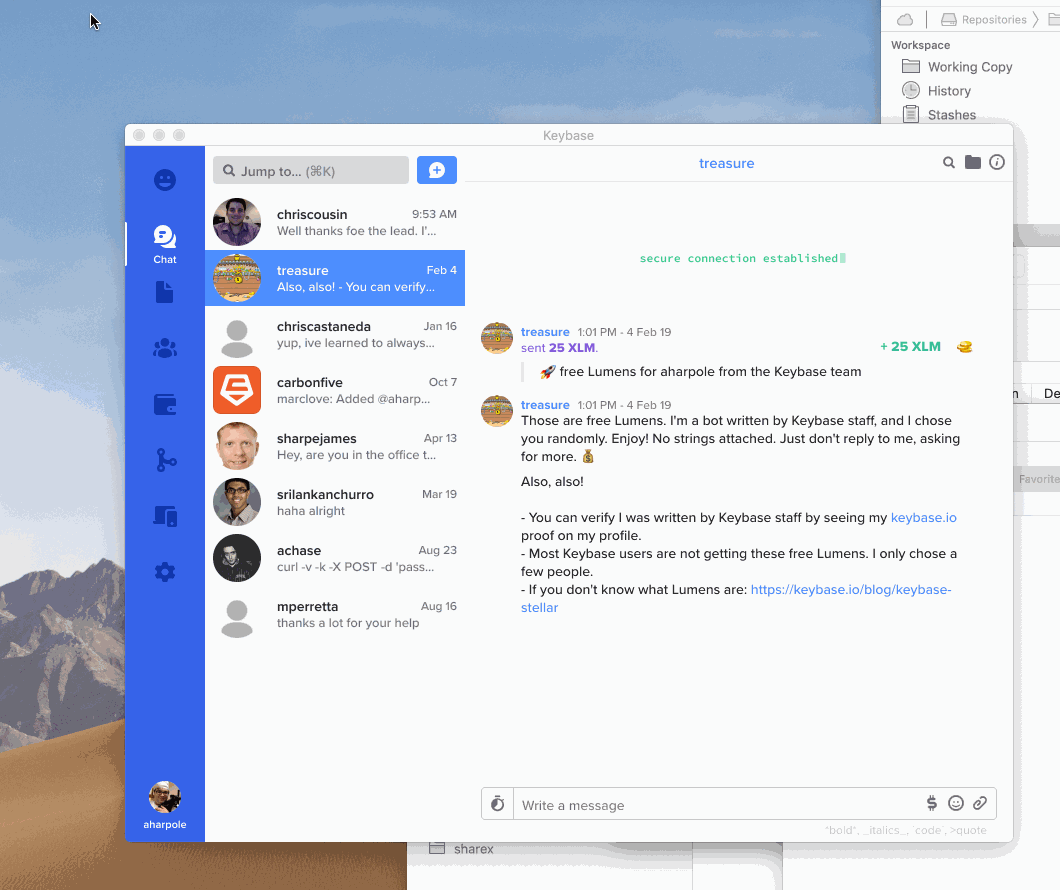Start a new chat with plus button
1060x890 pixels.
tap(437, 170)
